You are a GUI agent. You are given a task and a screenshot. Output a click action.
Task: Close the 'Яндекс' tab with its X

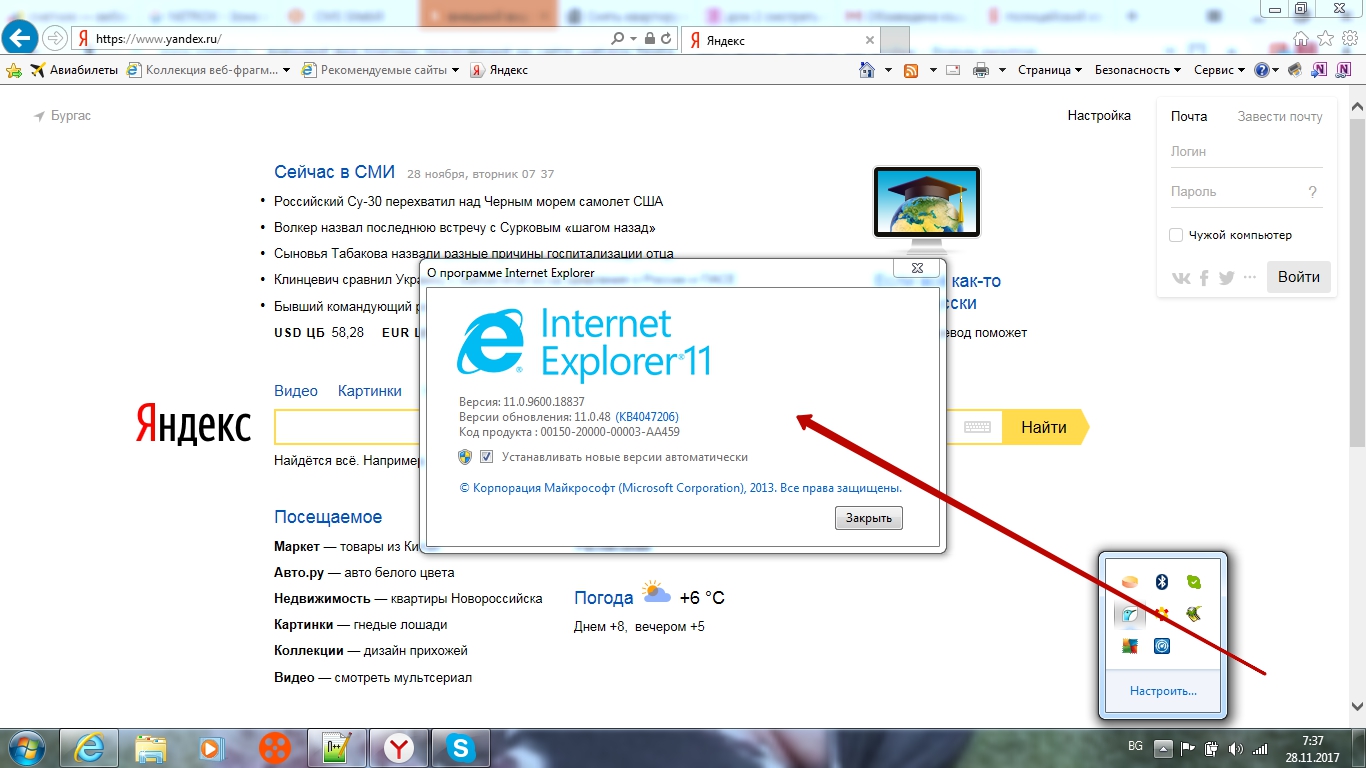coord(870,41)
